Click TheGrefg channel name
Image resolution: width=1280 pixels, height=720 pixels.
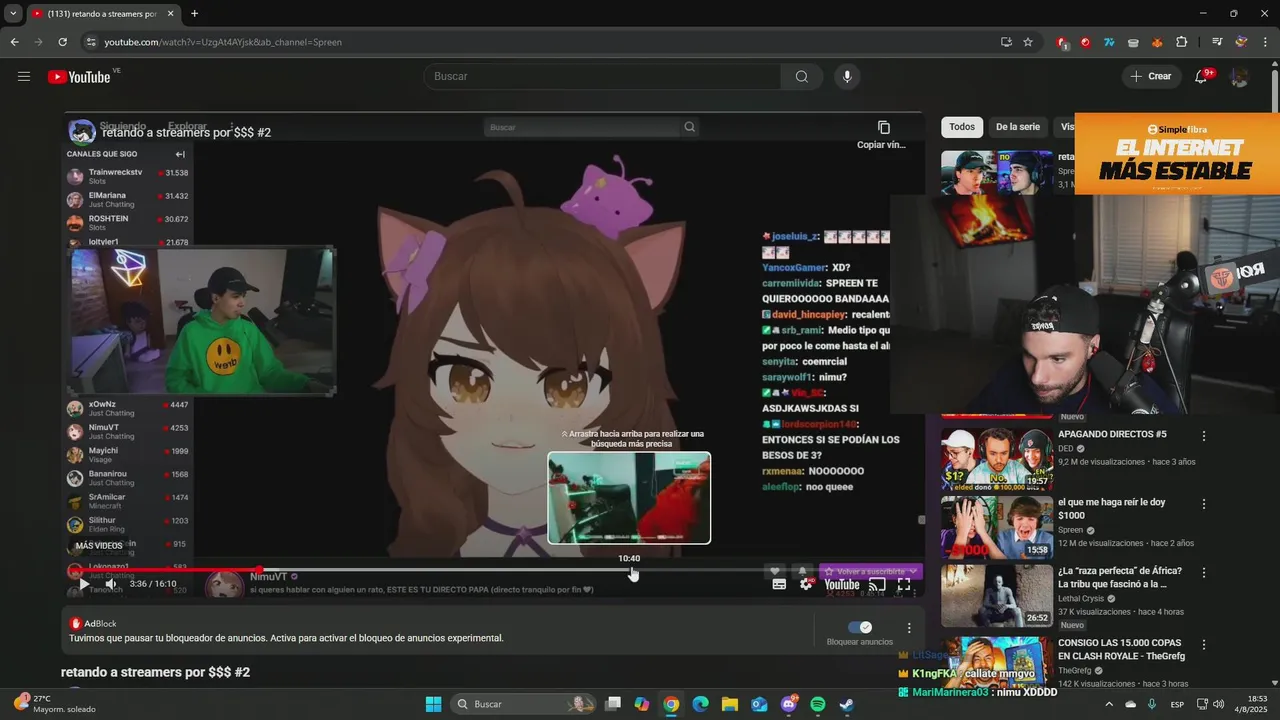click(x=1075, y=670)
